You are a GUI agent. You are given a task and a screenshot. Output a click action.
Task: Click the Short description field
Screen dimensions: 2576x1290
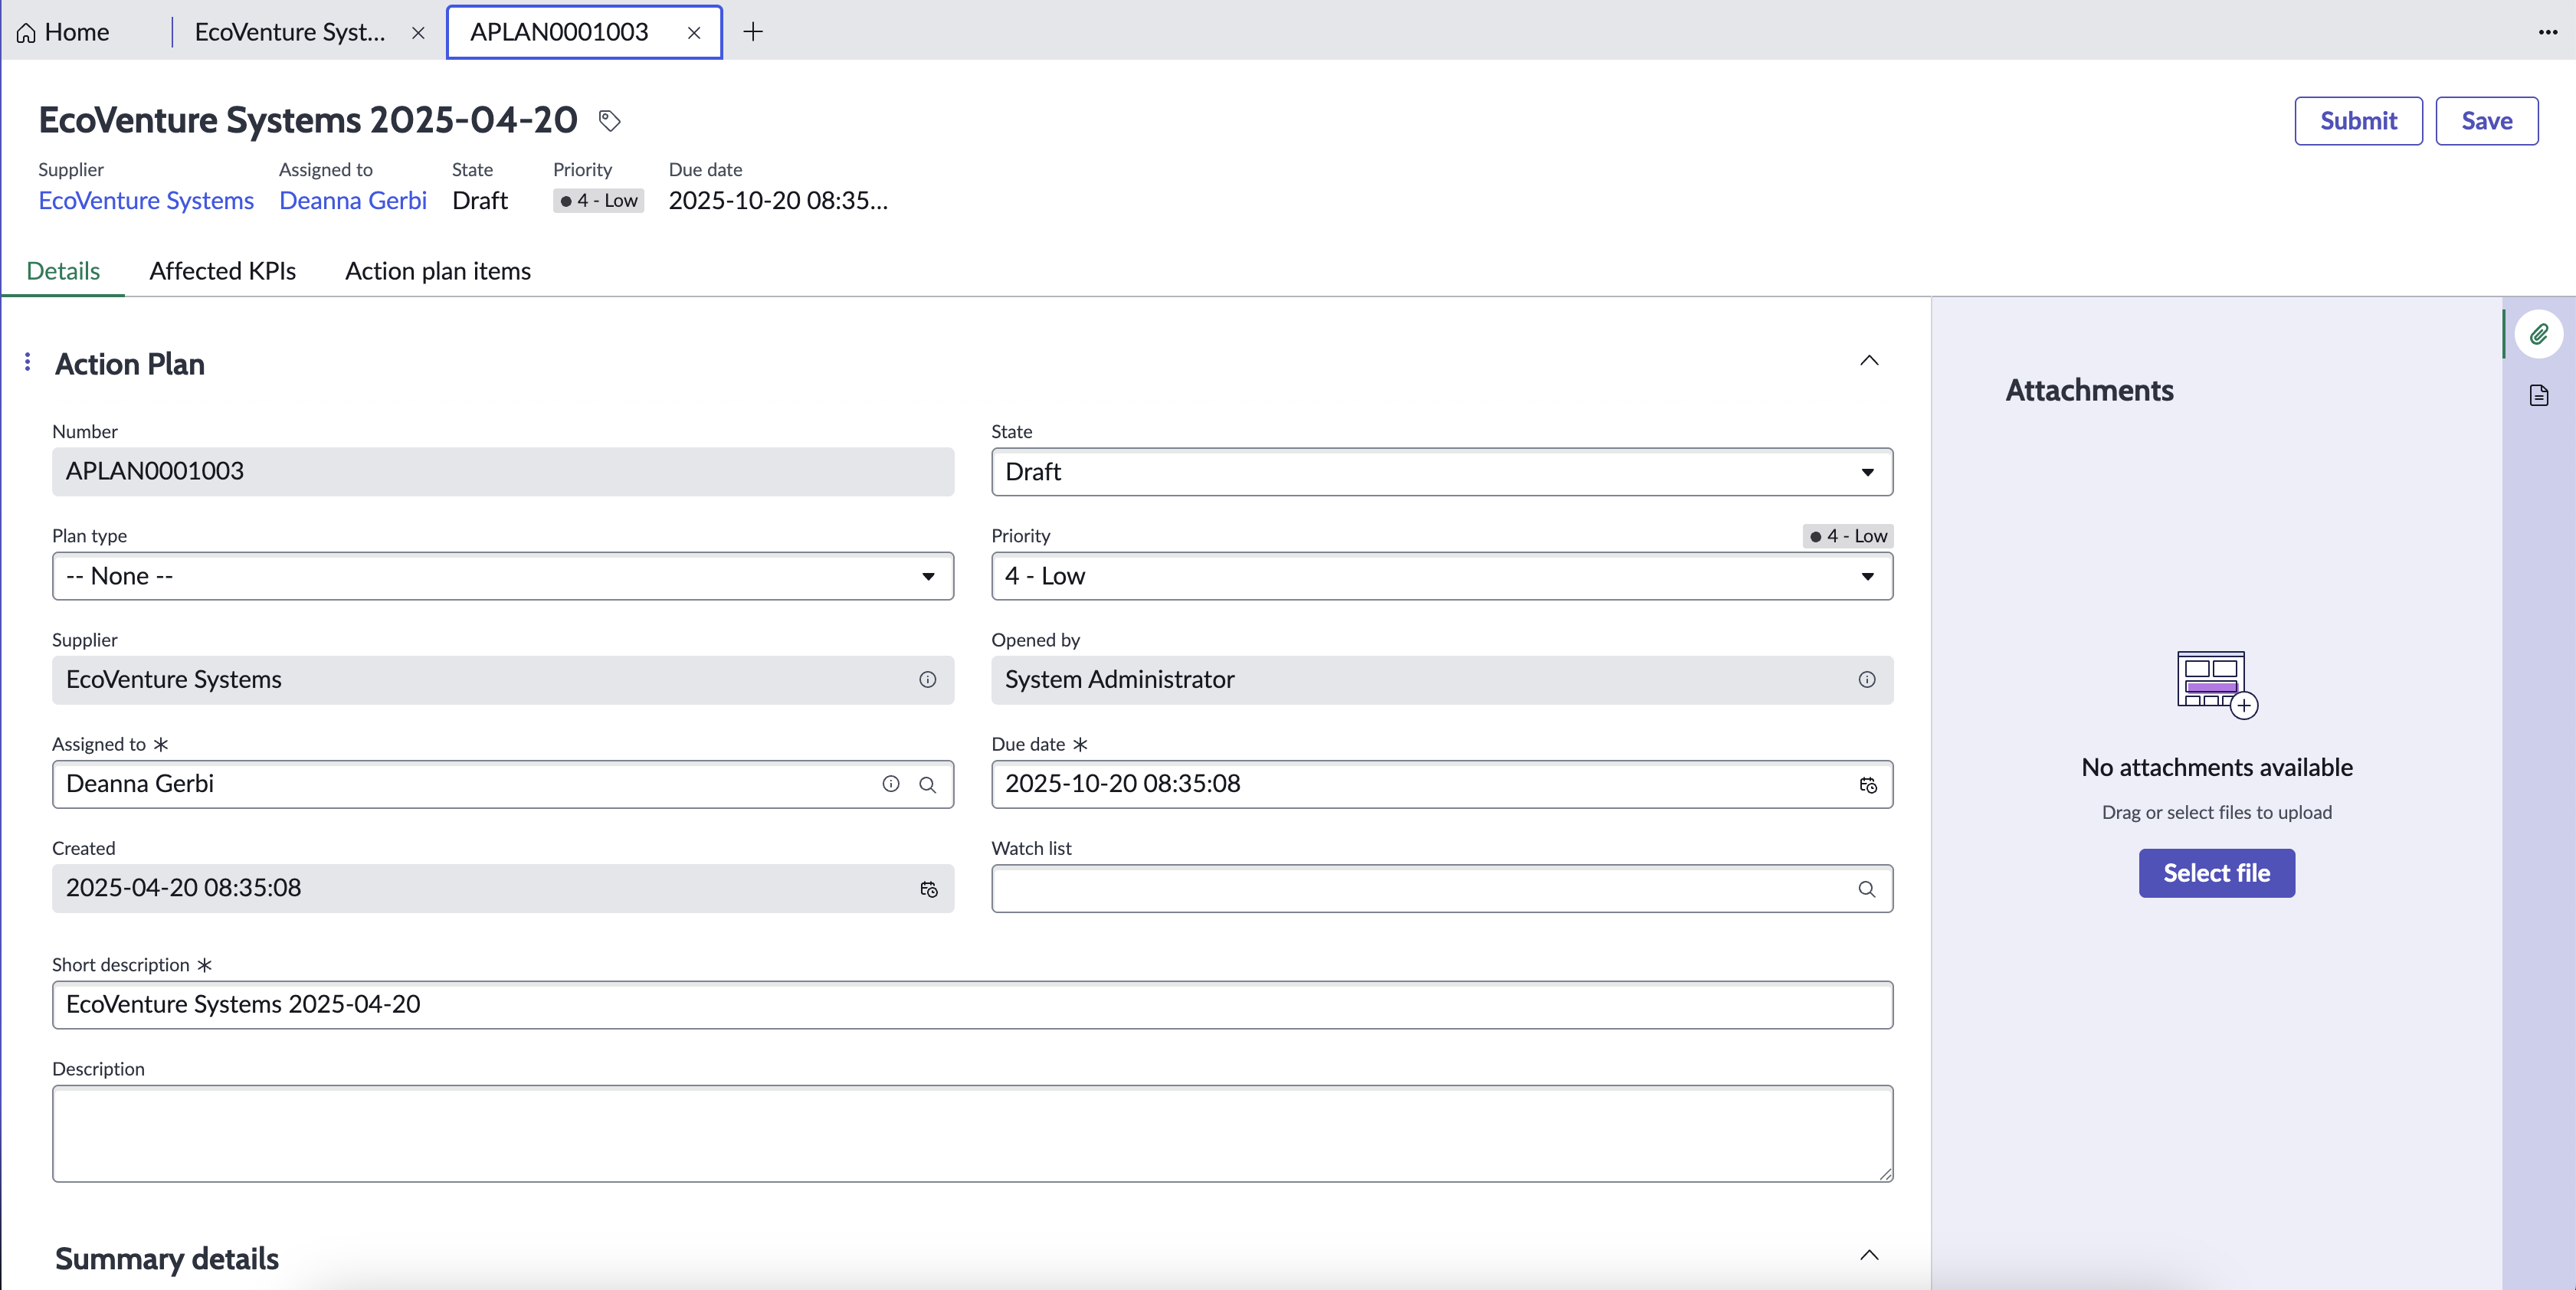pos(972,1004)
